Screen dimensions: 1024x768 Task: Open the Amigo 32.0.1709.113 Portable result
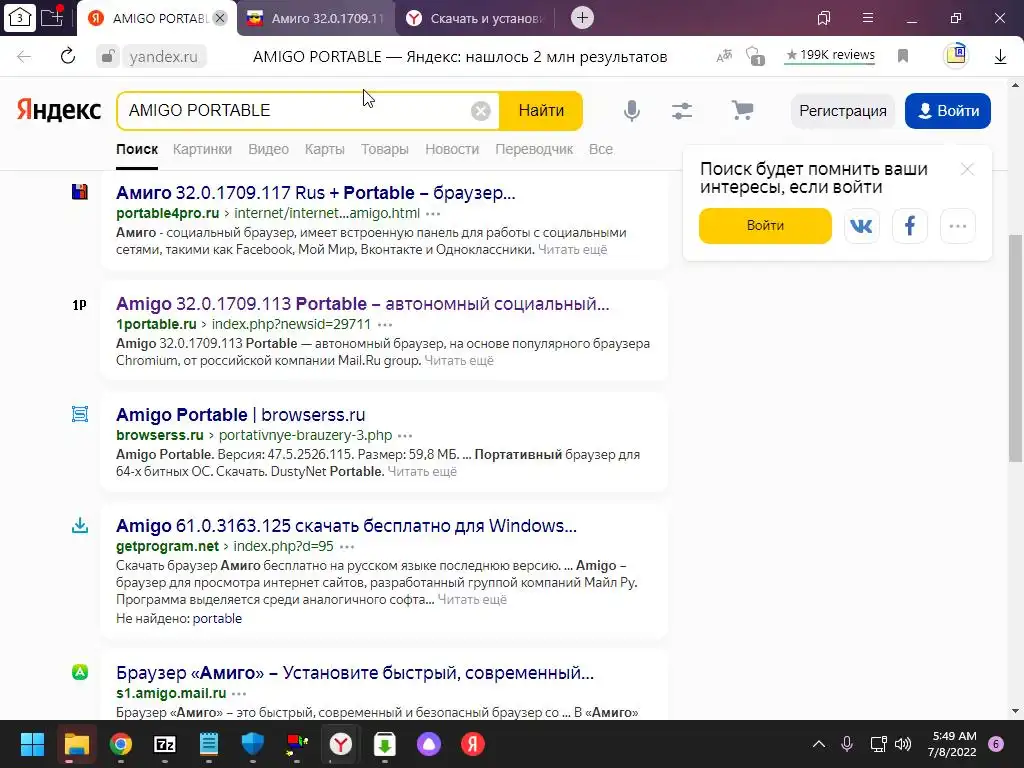coord(362,304)
